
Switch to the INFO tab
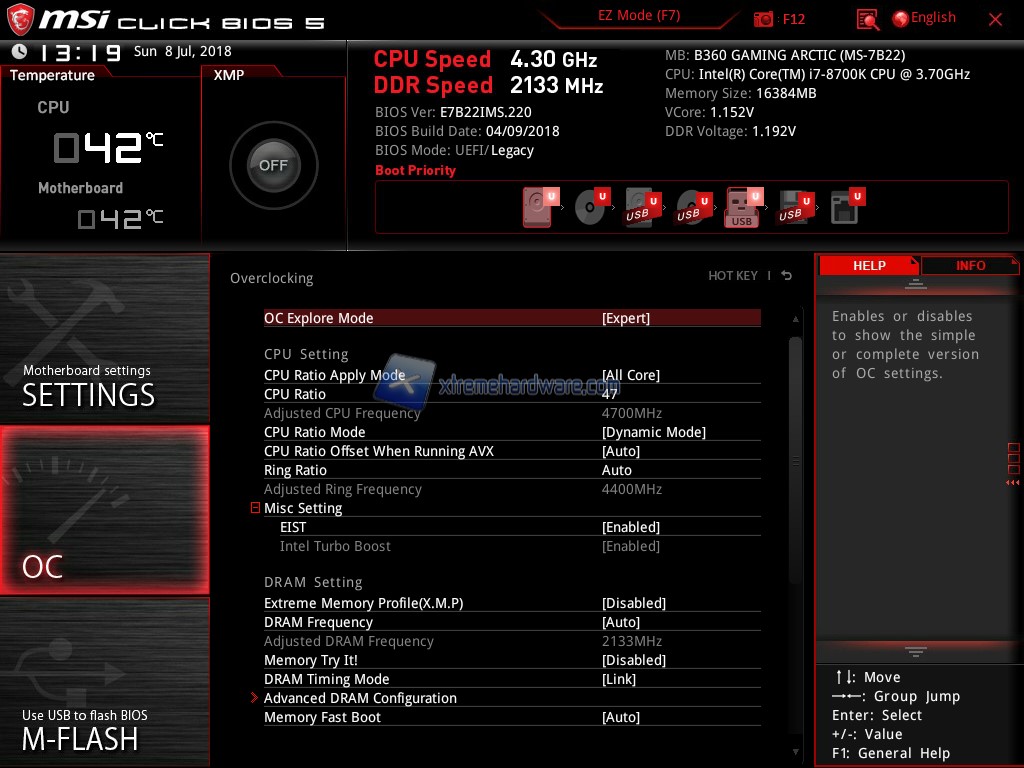coord(969,265)
